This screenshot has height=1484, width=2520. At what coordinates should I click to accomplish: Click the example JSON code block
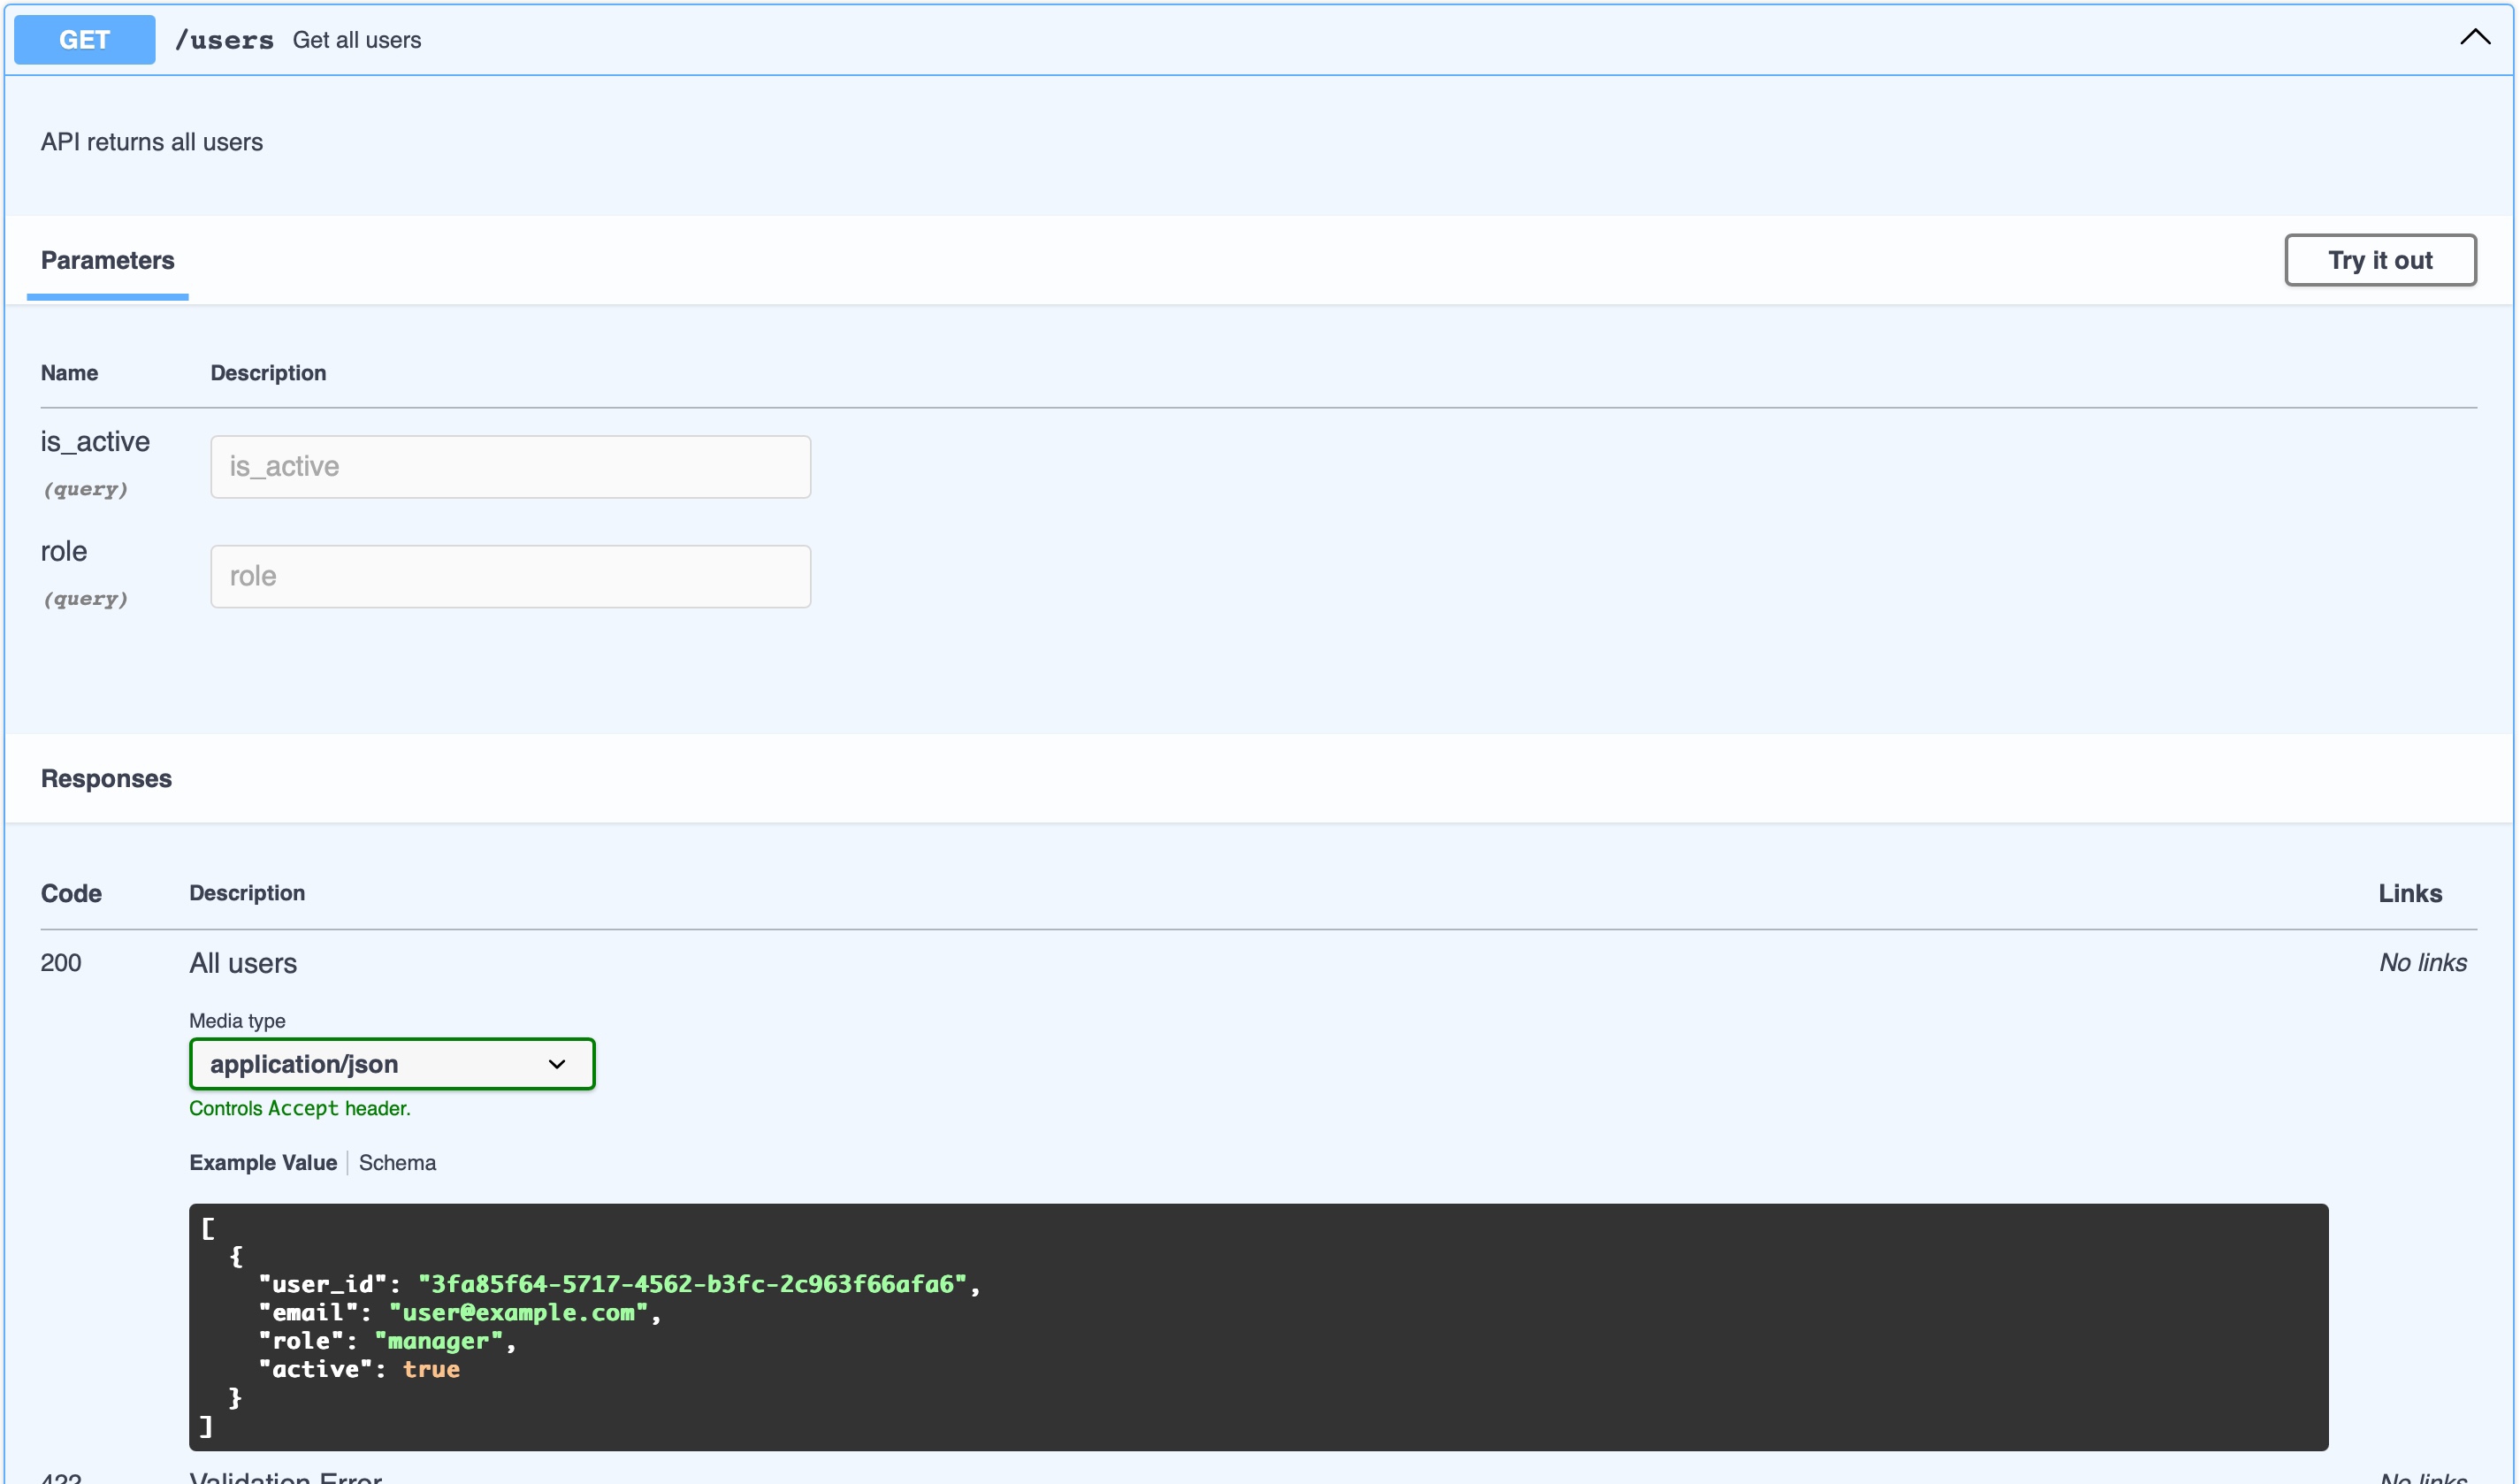coord(1258,1327)
